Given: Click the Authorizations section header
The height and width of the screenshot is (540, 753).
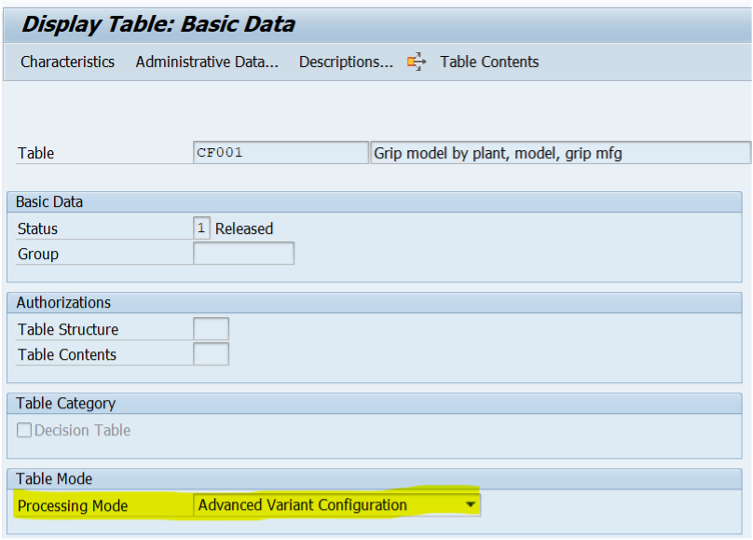Looking at the screenshot, I should coord(63,302).
